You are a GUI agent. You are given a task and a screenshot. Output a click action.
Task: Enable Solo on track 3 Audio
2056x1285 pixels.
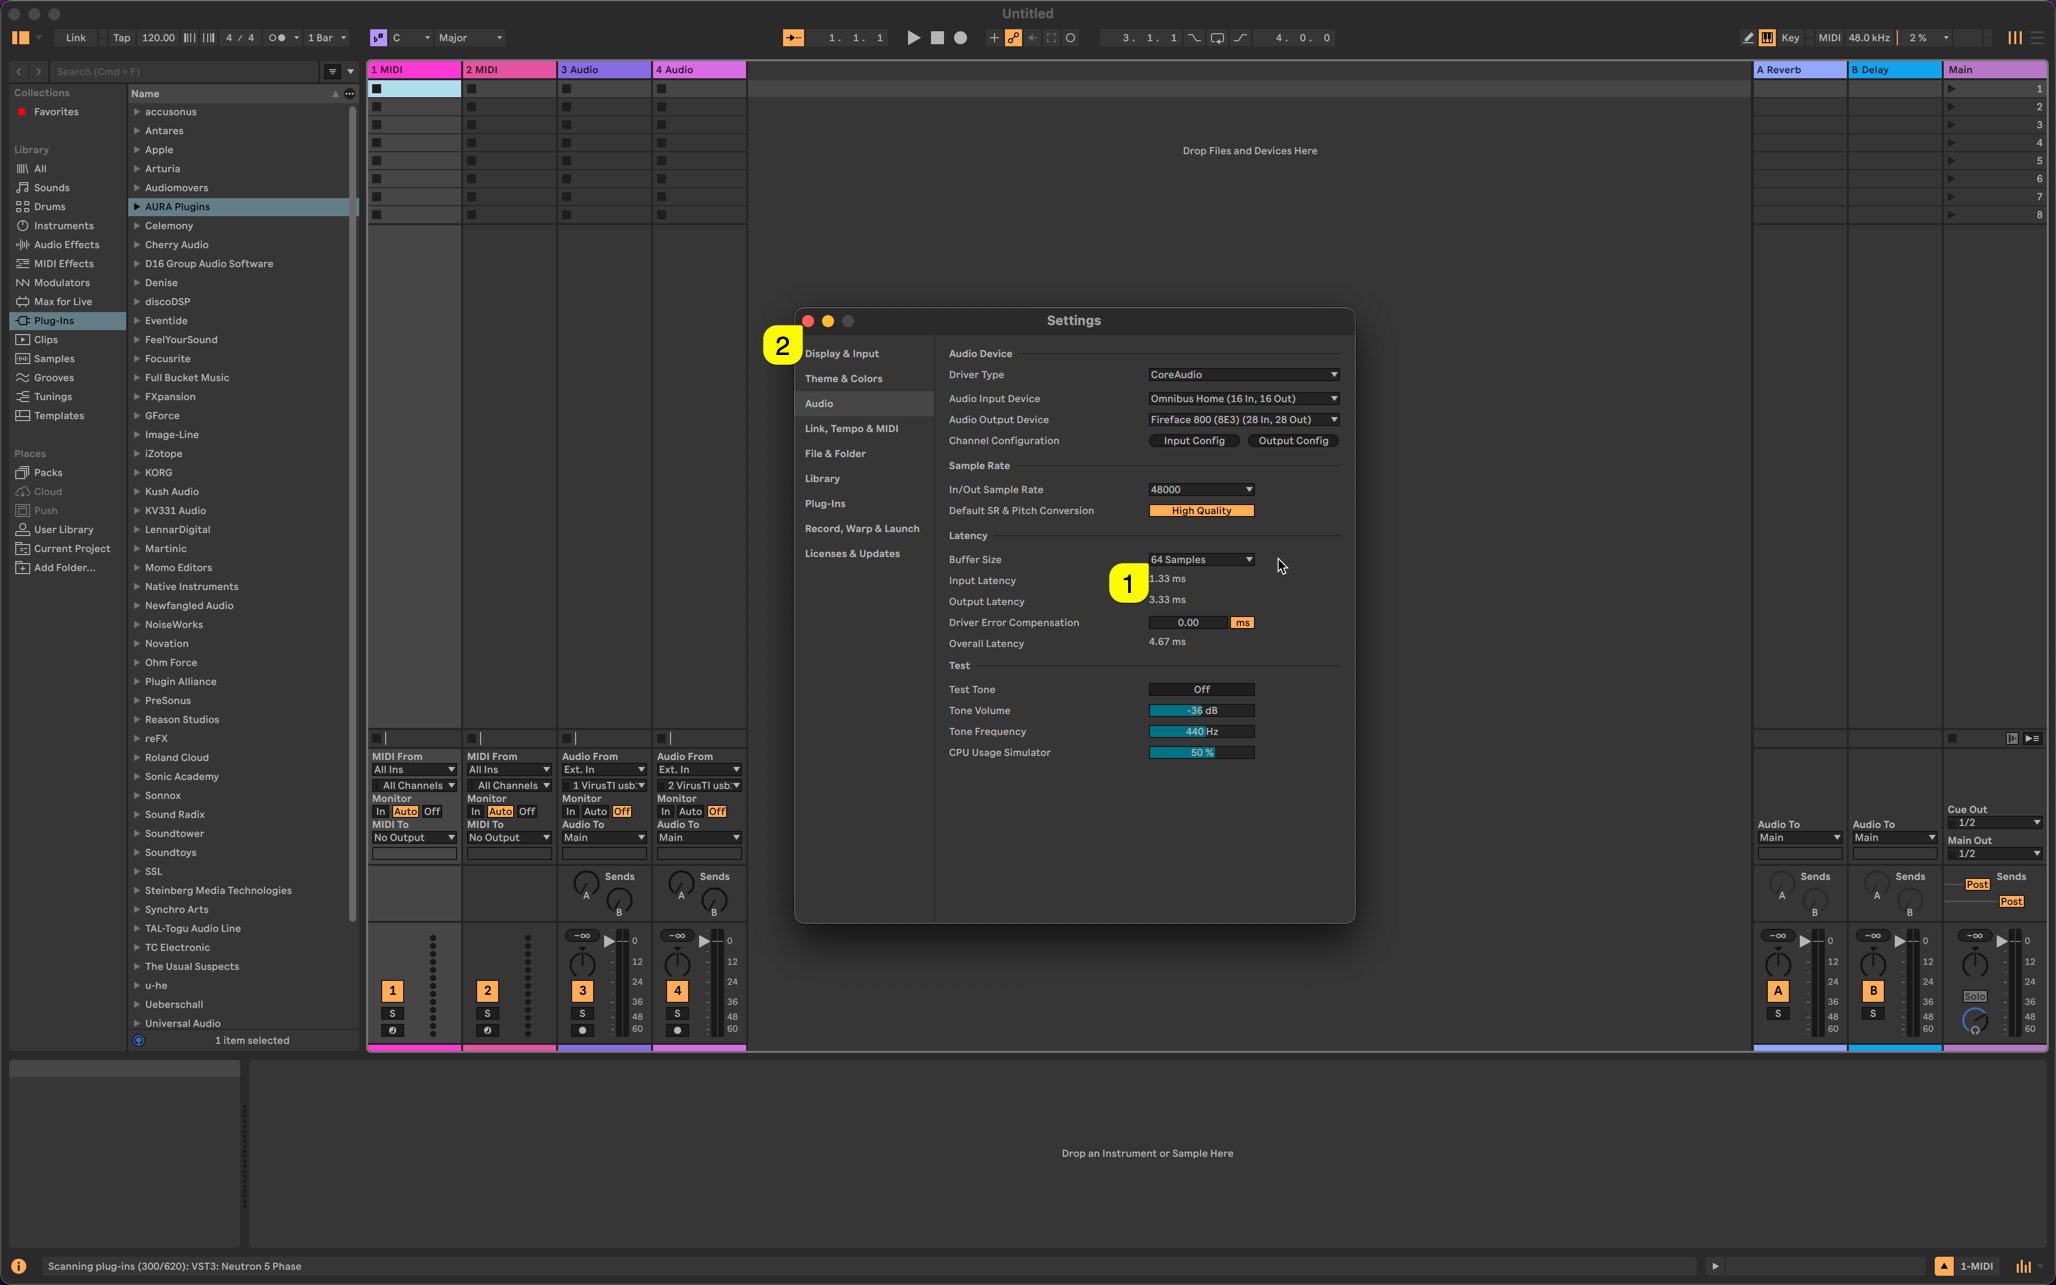(582, 1013)
